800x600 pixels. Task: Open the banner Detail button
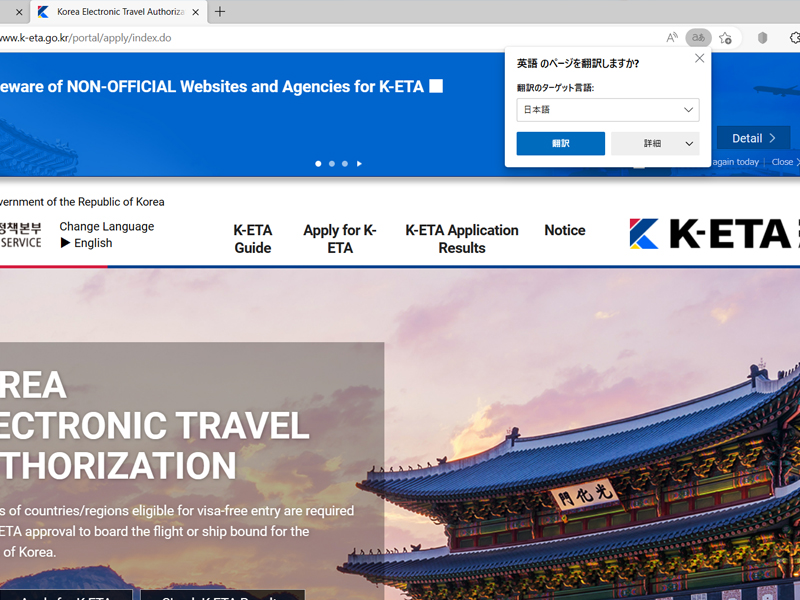(x=754, y=138)
